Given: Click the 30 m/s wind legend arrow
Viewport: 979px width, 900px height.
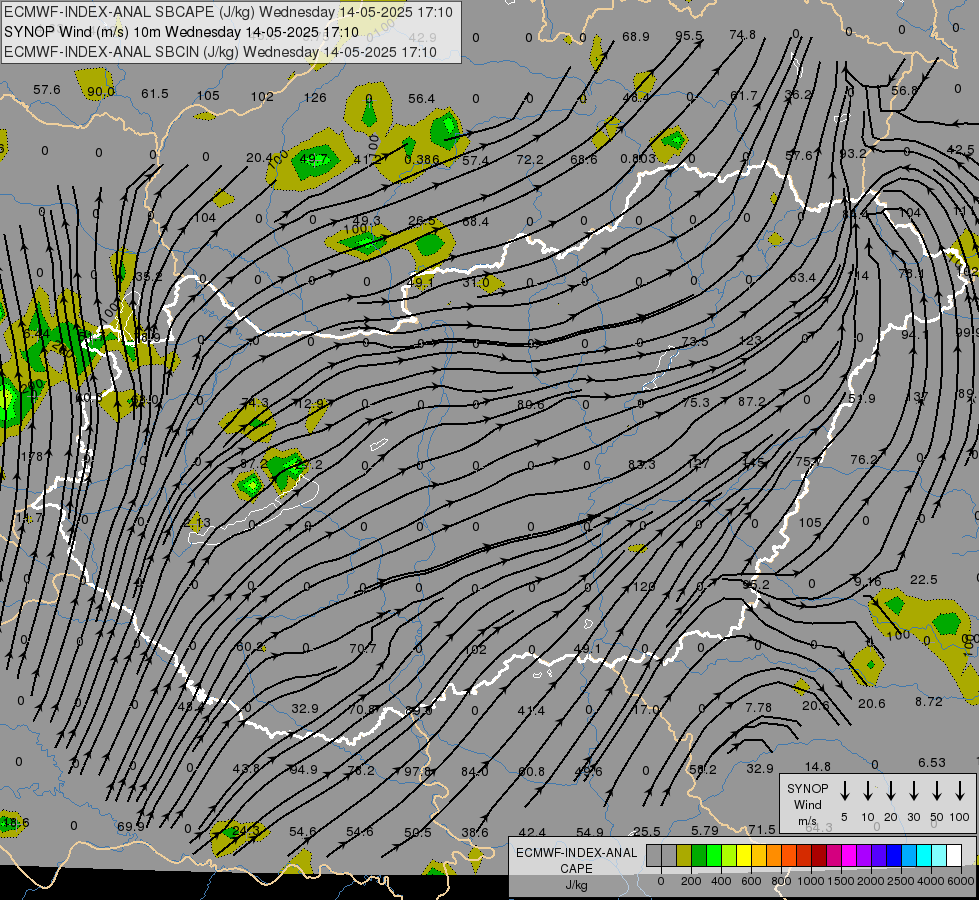Looking at the screenshot, I should pyautogui.click(x=913, y=790).
